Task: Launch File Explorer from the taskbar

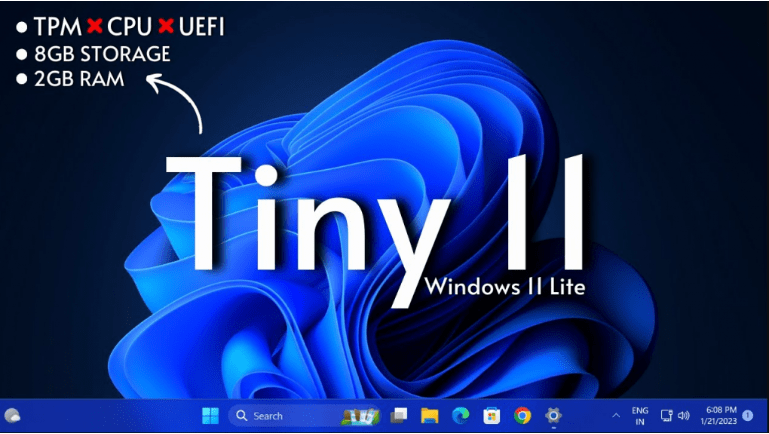Action: (x=430, y=416)
